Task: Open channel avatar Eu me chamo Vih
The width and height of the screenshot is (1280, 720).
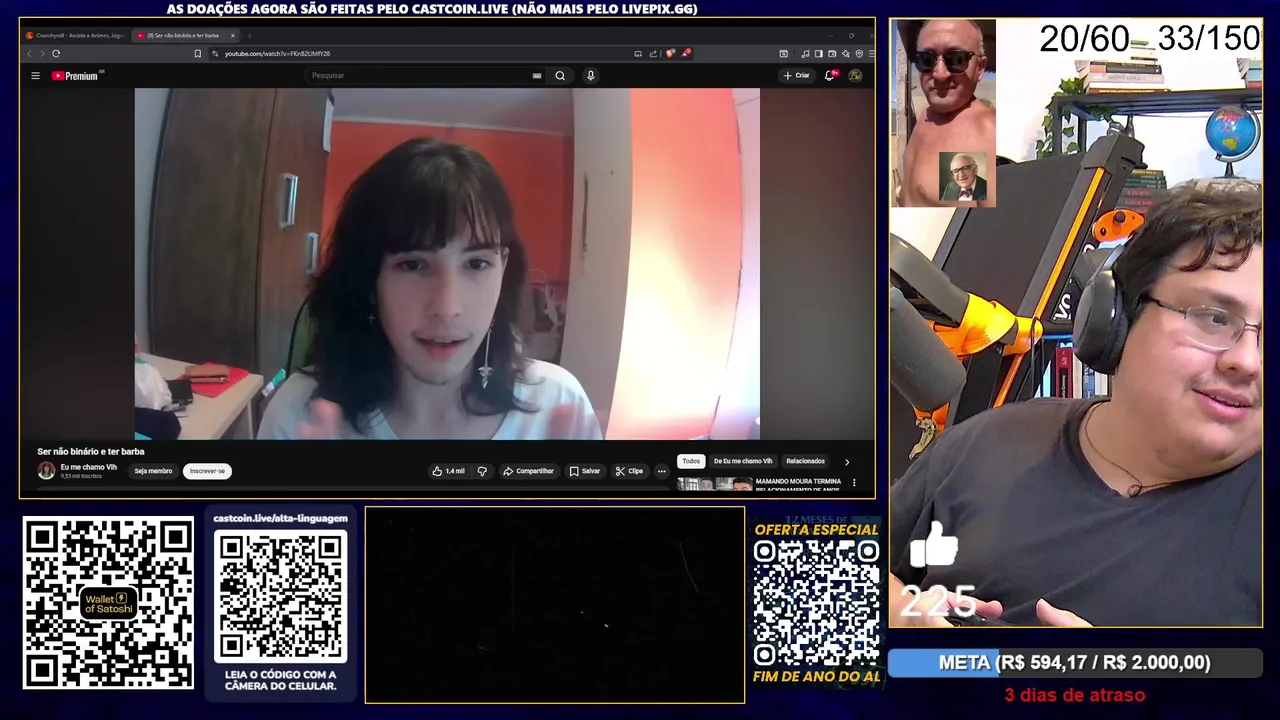Action: point(46,471)
